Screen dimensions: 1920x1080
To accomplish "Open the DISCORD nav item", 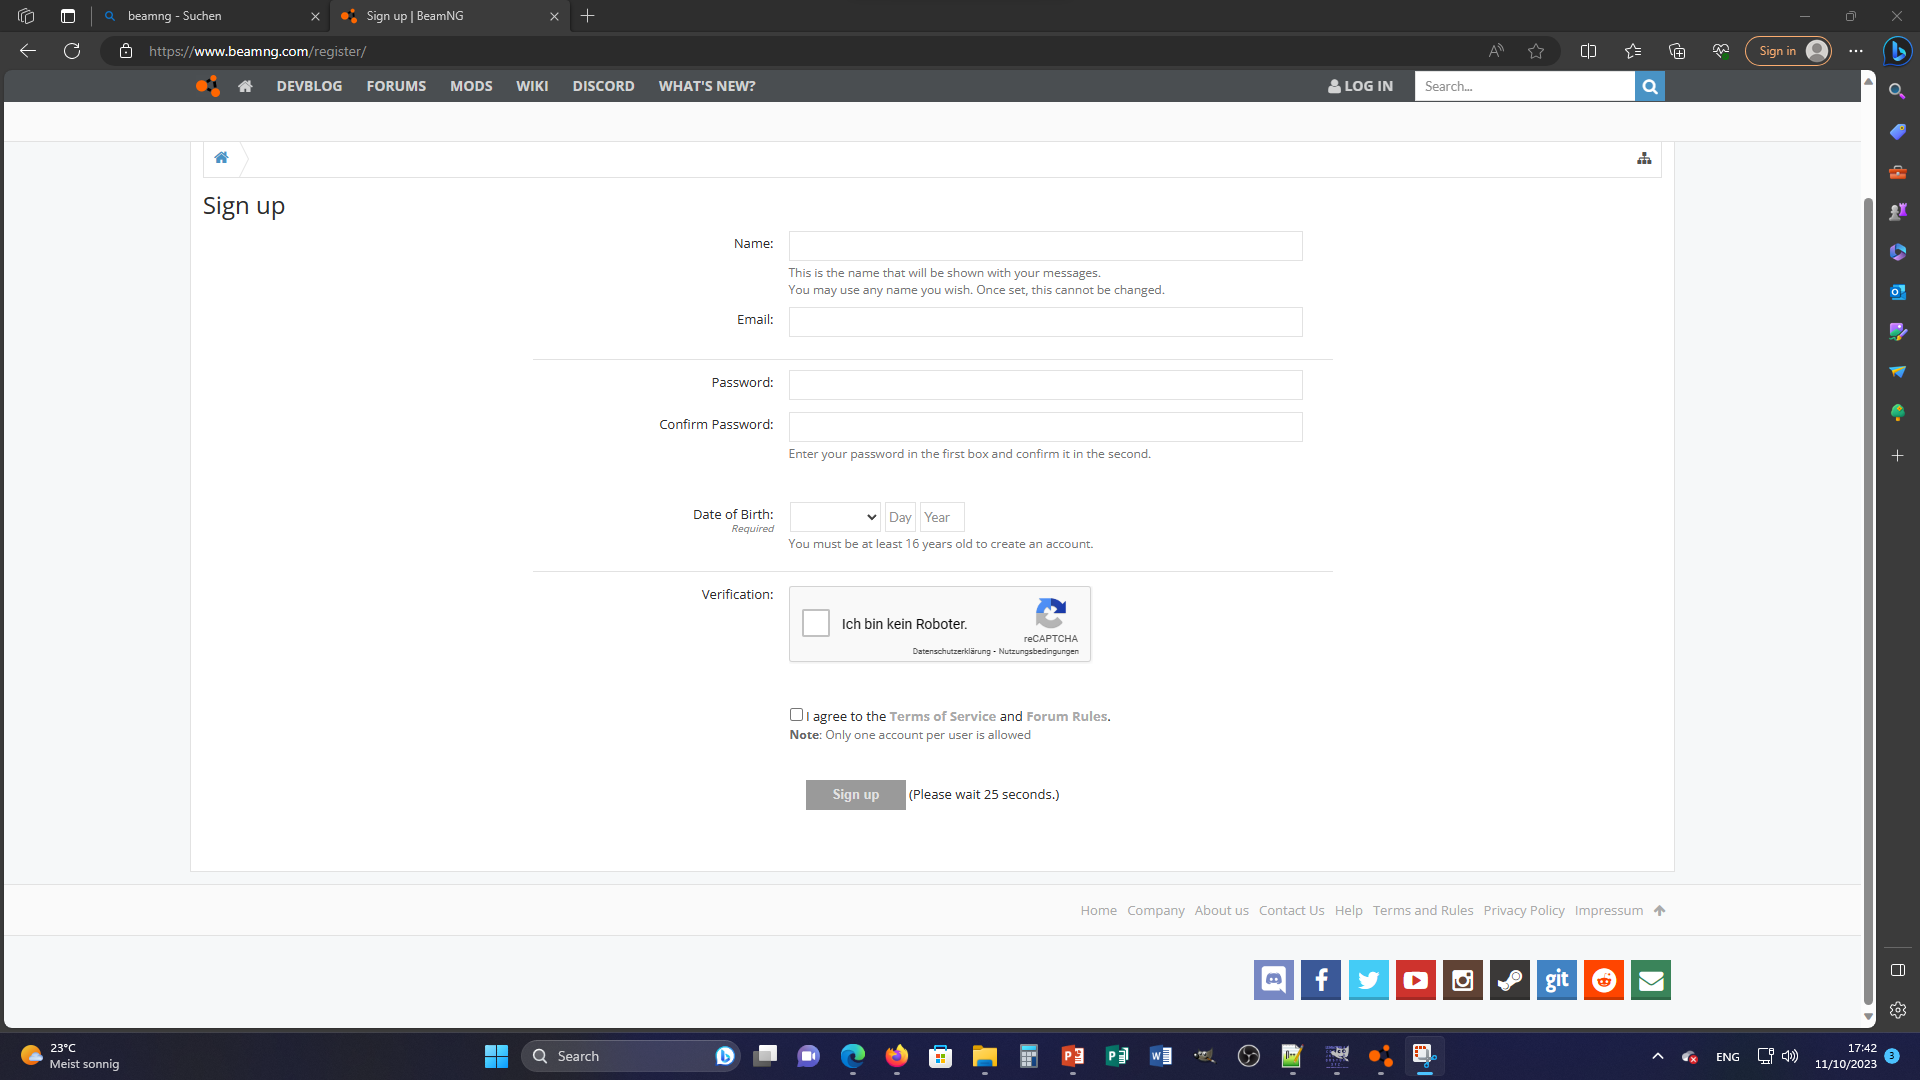I will click(x=603, y=86).
